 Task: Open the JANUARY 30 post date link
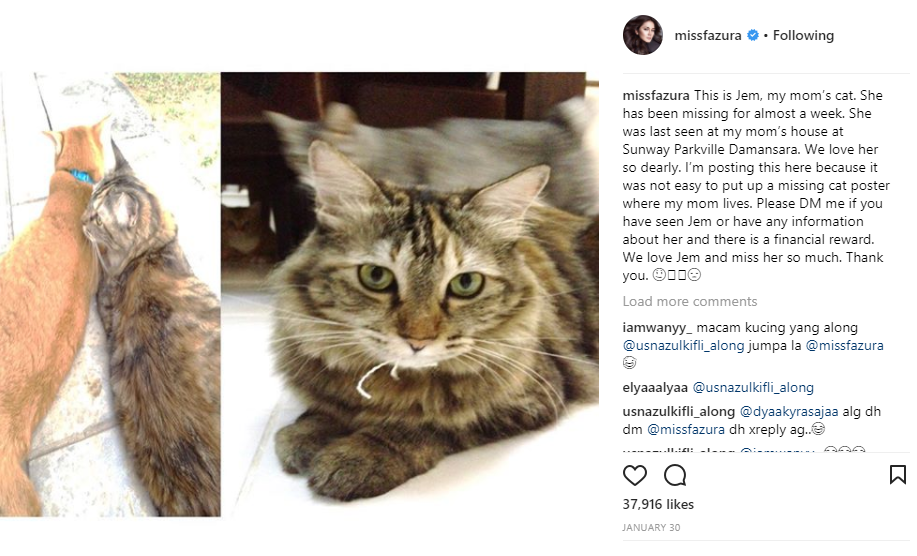point(651,527)
